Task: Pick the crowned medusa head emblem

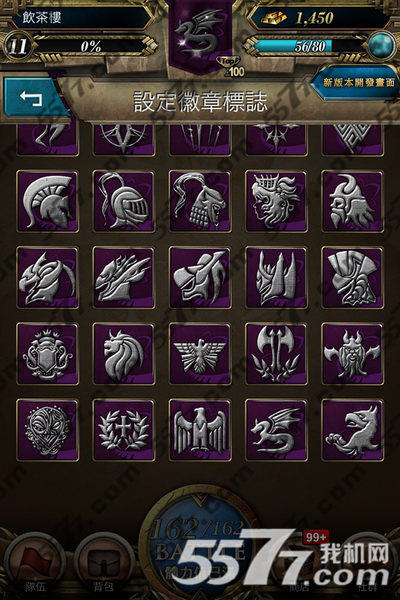Action: point(276,202)
